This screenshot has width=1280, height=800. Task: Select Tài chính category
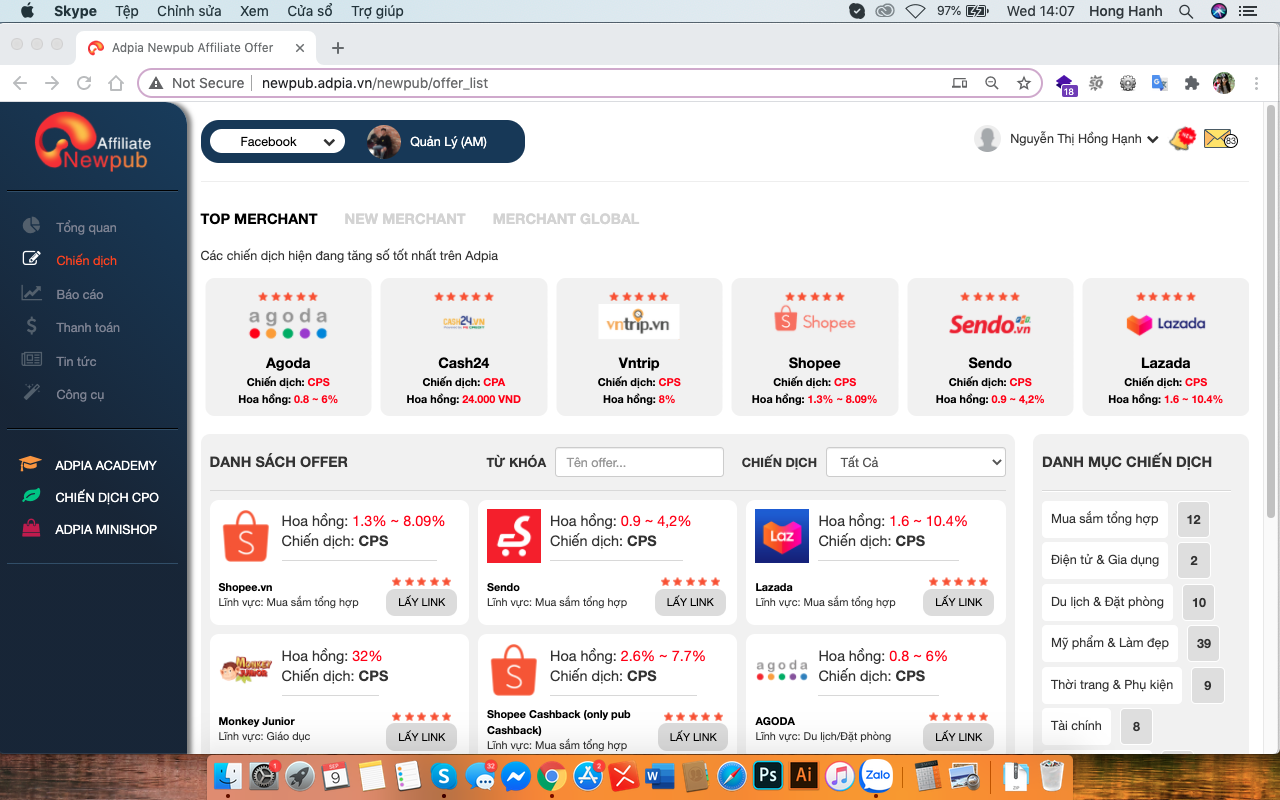pyautogui.click(x=1076, y=726)
